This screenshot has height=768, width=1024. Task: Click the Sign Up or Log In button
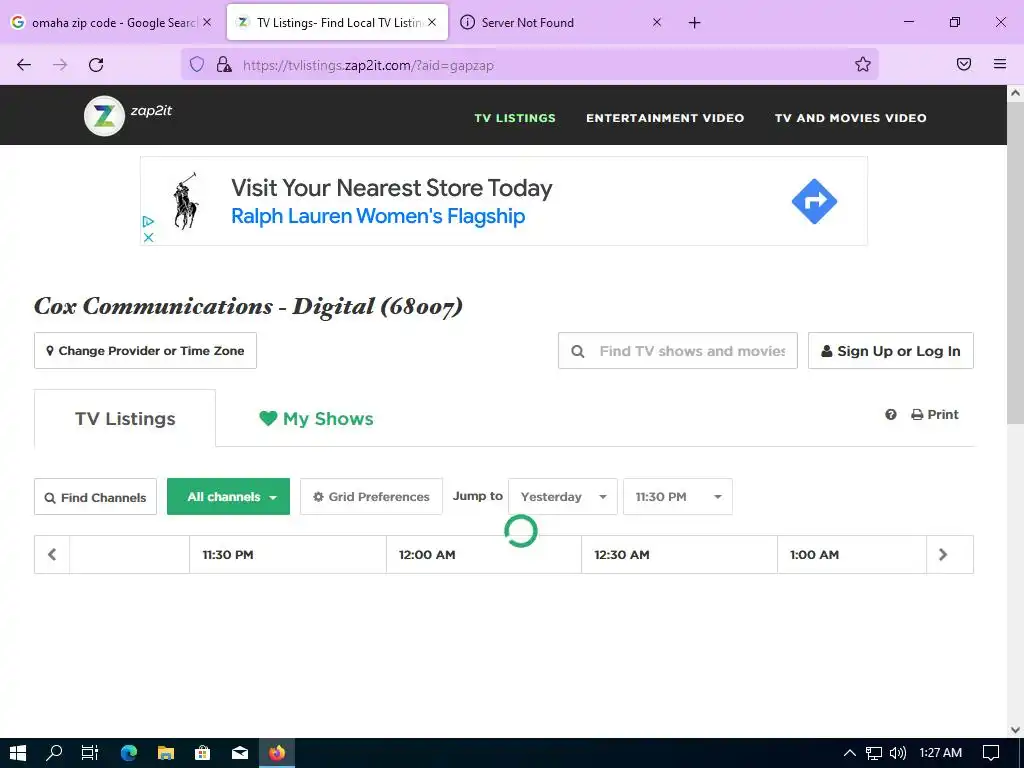point(891,351)
